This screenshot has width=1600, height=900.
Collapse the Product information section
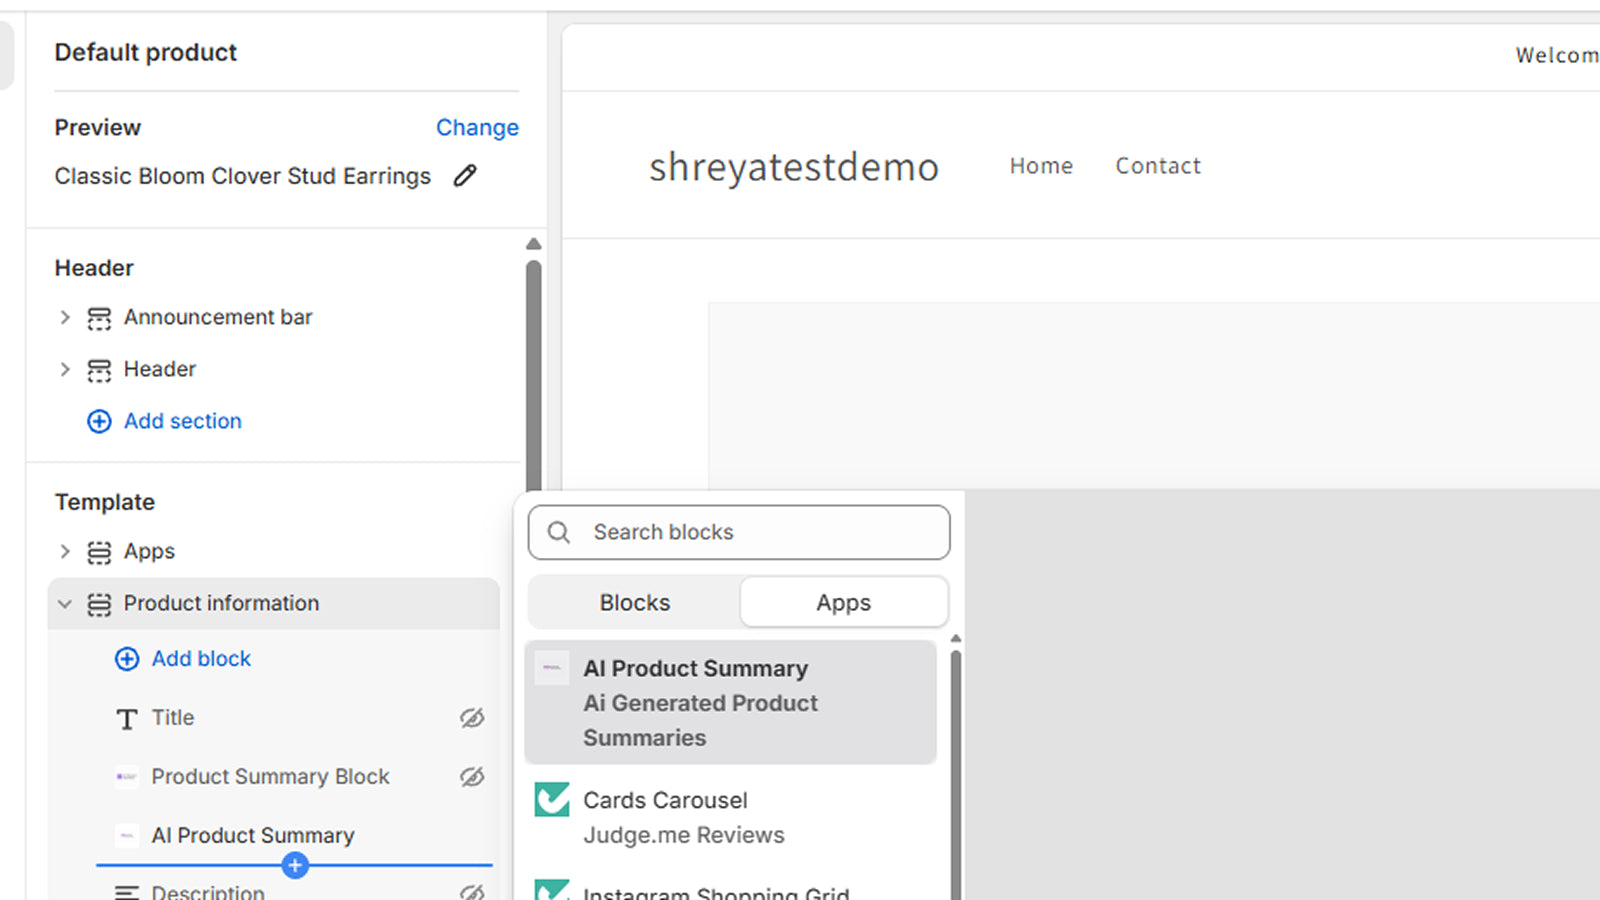pyautogui.click(x=64, y=603)
